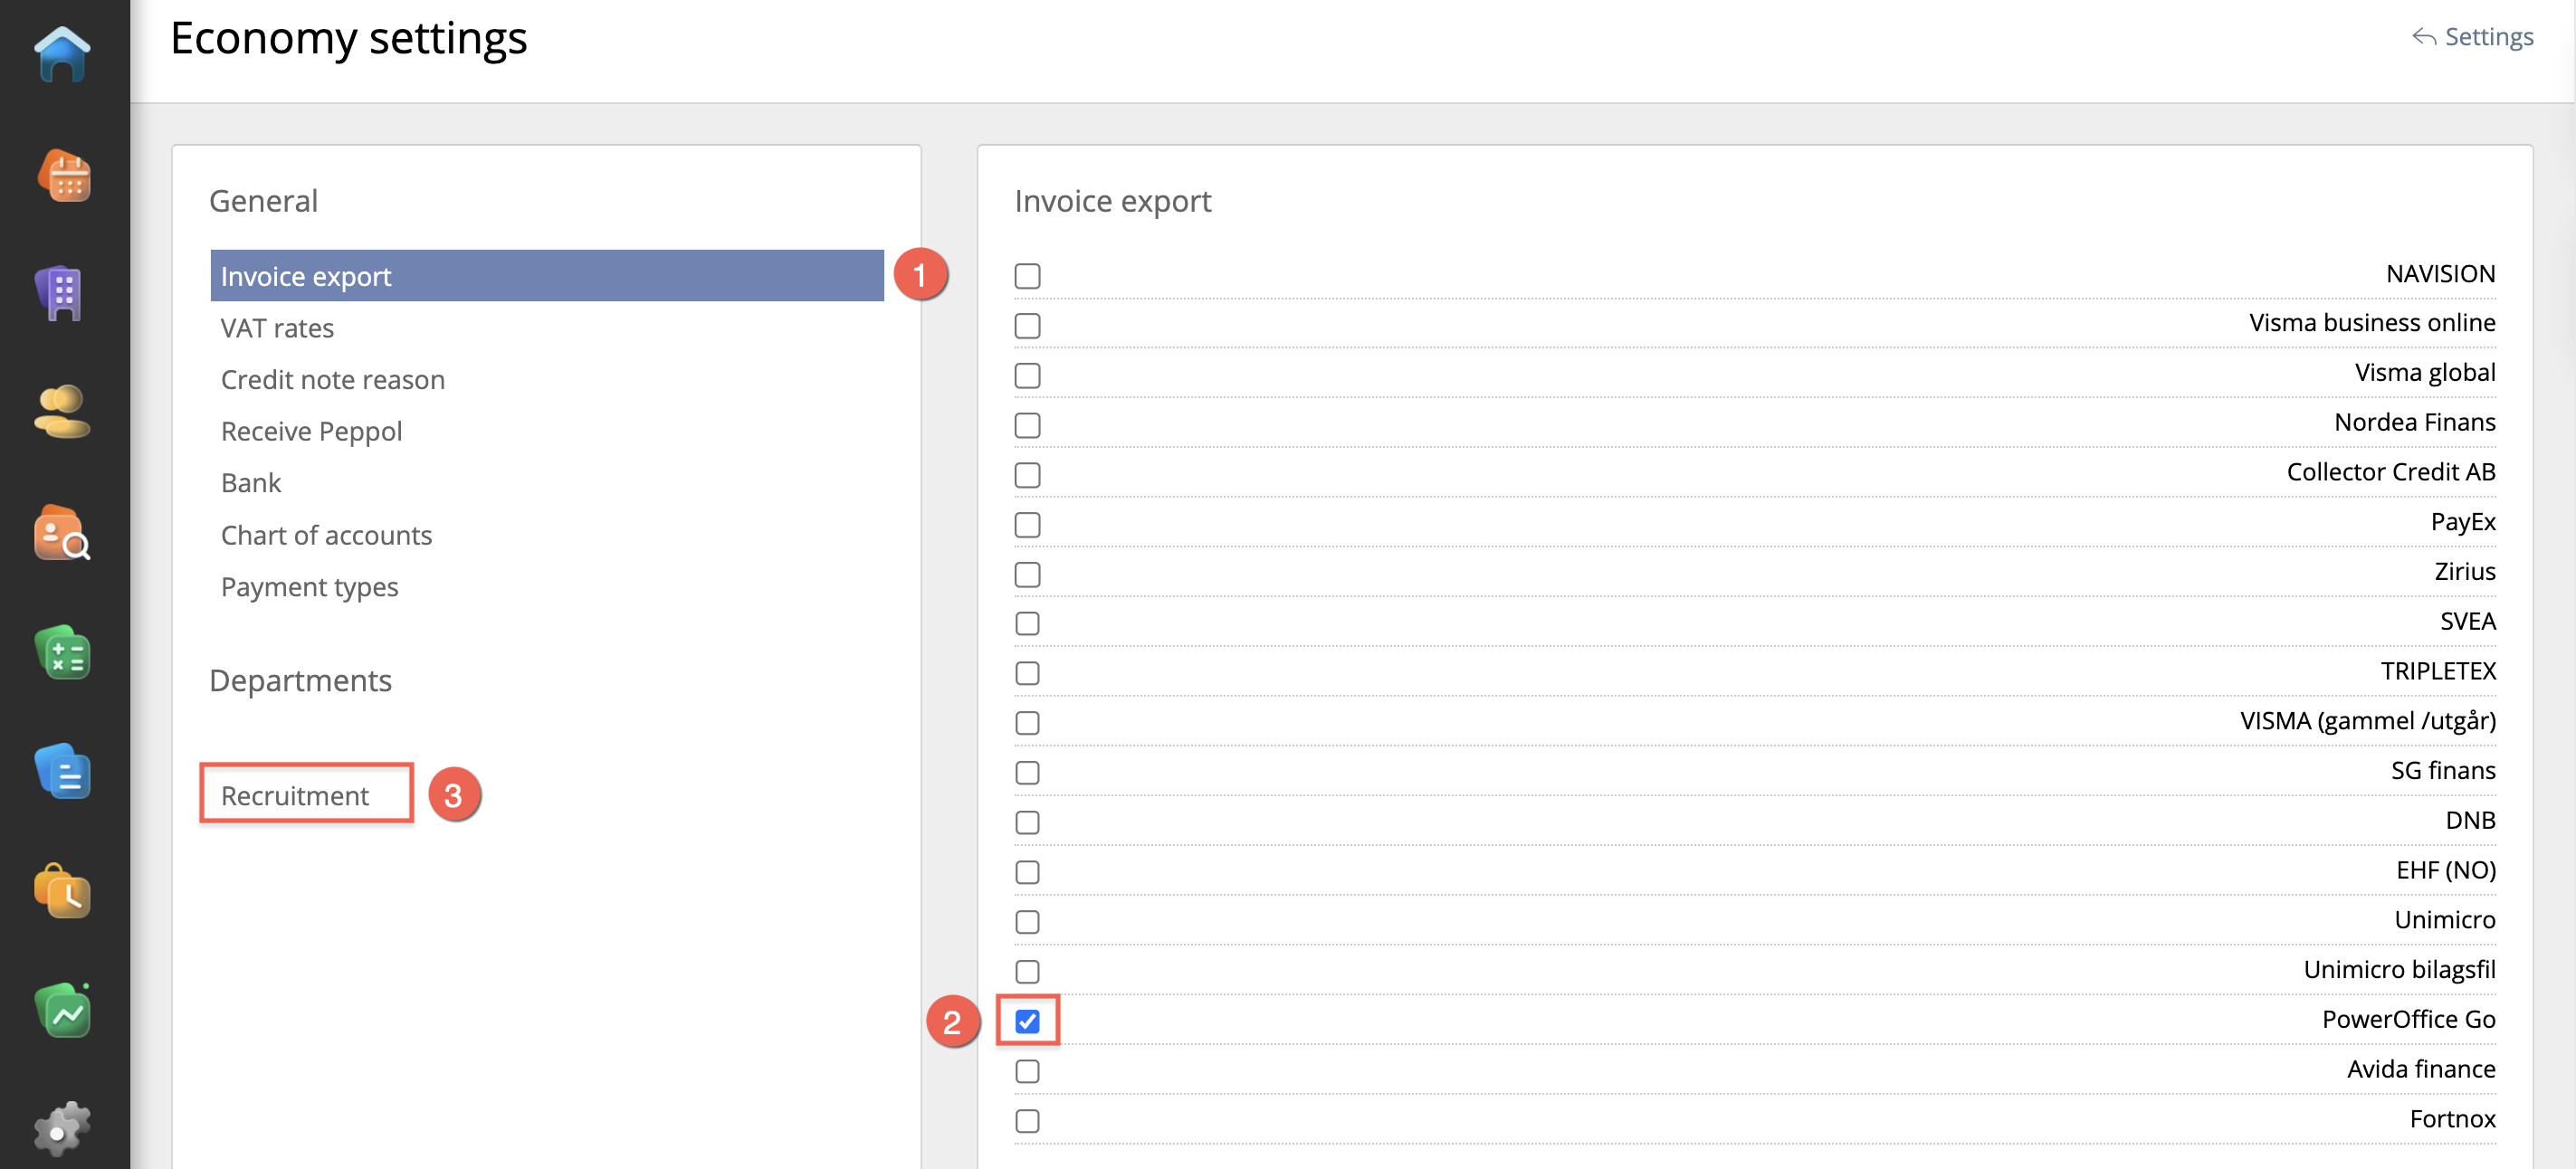The width and height of the screenshot is (2576, 1169).
Task: Check the TRIPLETEX export option
Action: (1027, 673)
